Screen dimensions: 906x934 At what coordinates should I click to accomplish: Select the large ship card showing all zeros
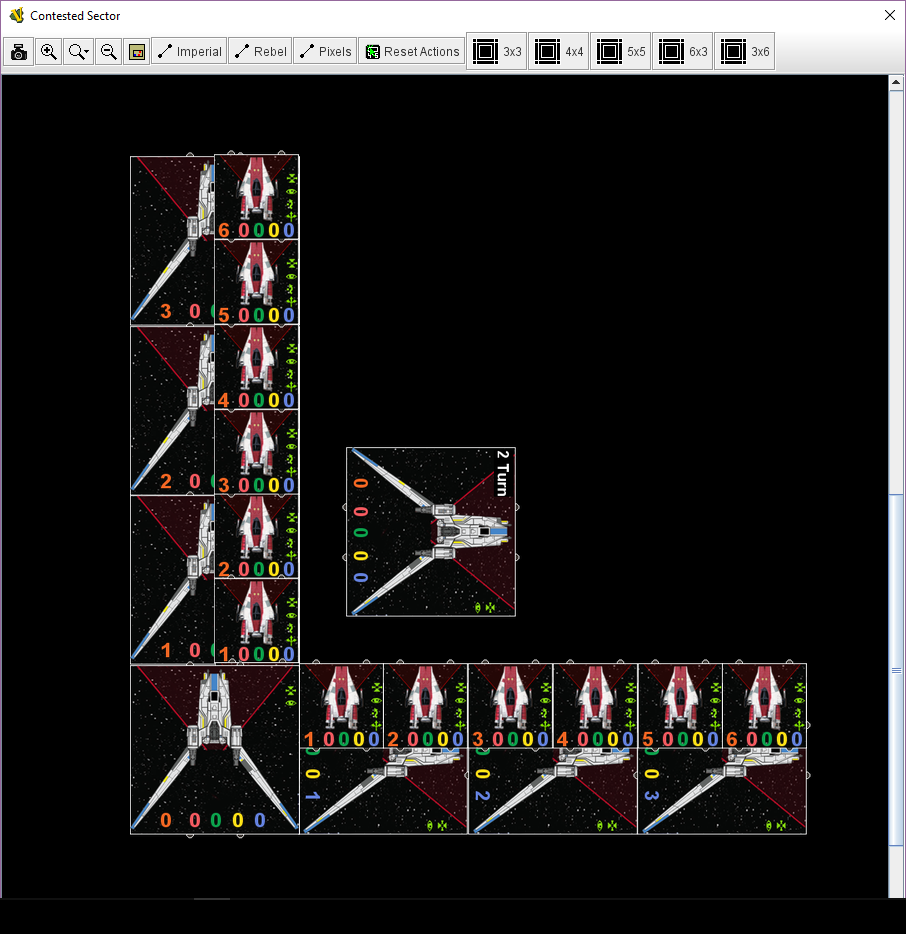pos(213,748)
